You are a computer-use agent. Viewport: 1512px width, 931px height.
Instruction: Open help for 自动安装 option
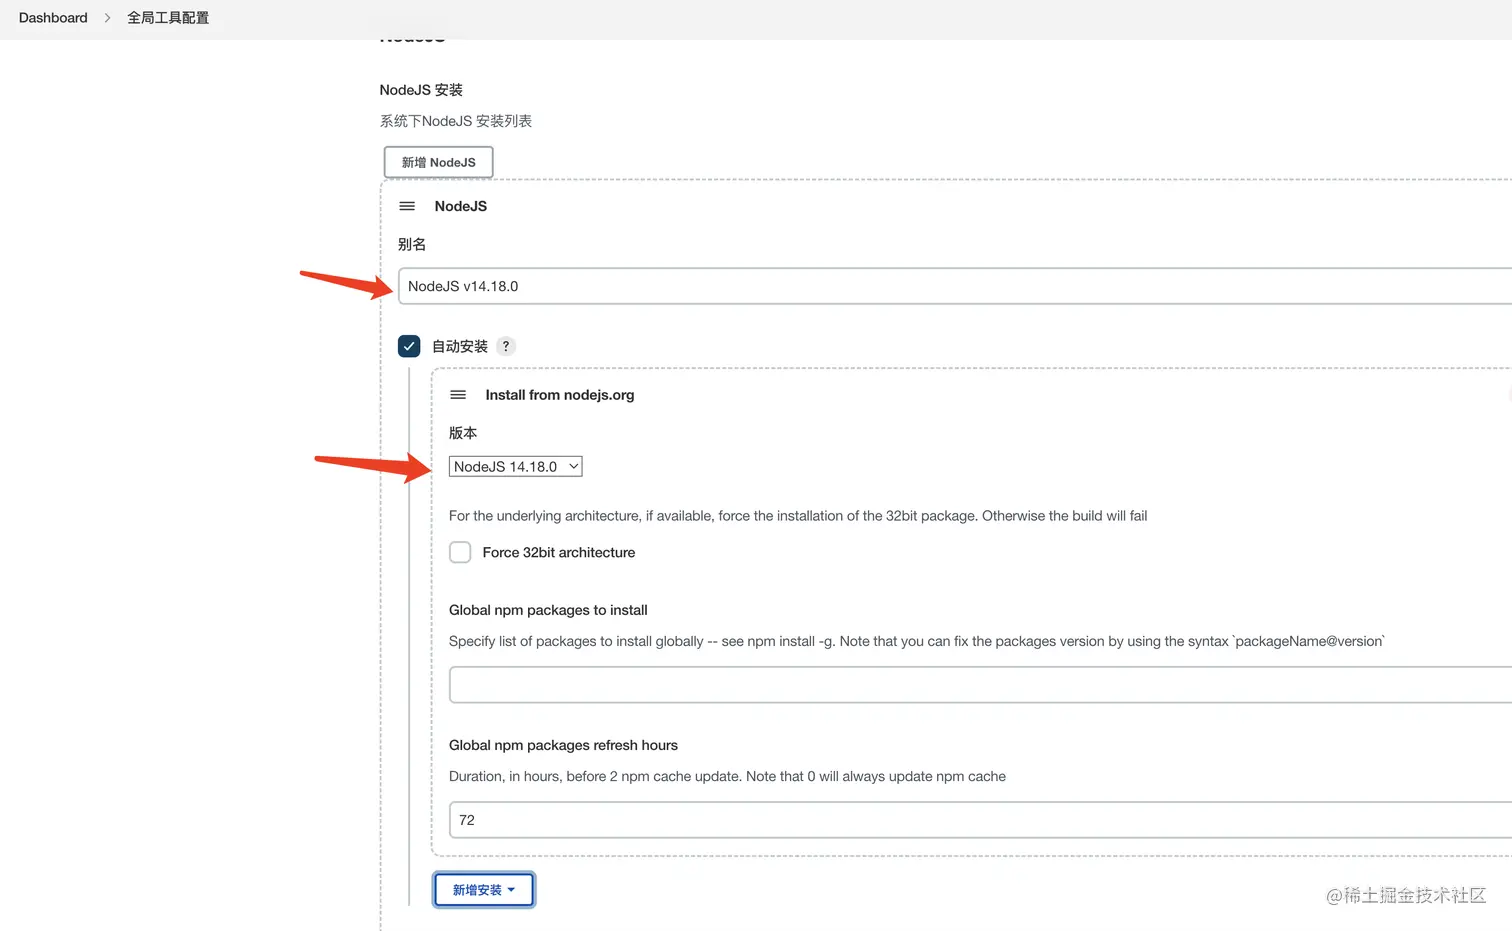[506, 346]
